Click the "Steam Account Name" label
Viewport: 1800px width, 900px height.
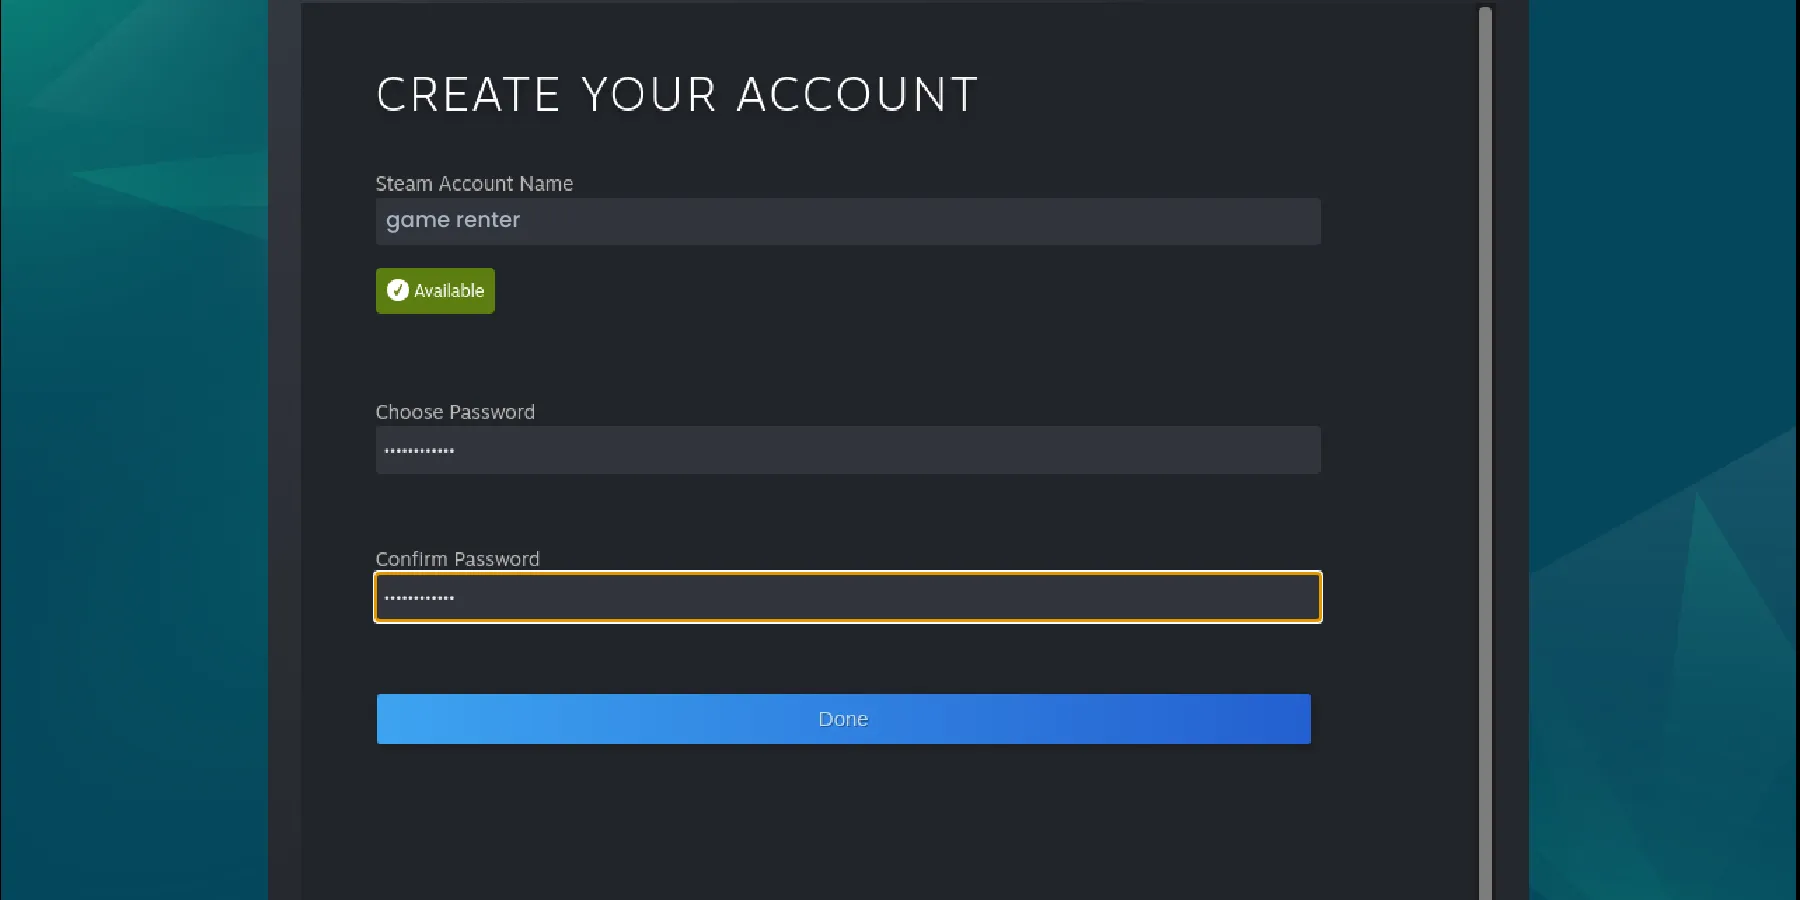pos(474,184)
